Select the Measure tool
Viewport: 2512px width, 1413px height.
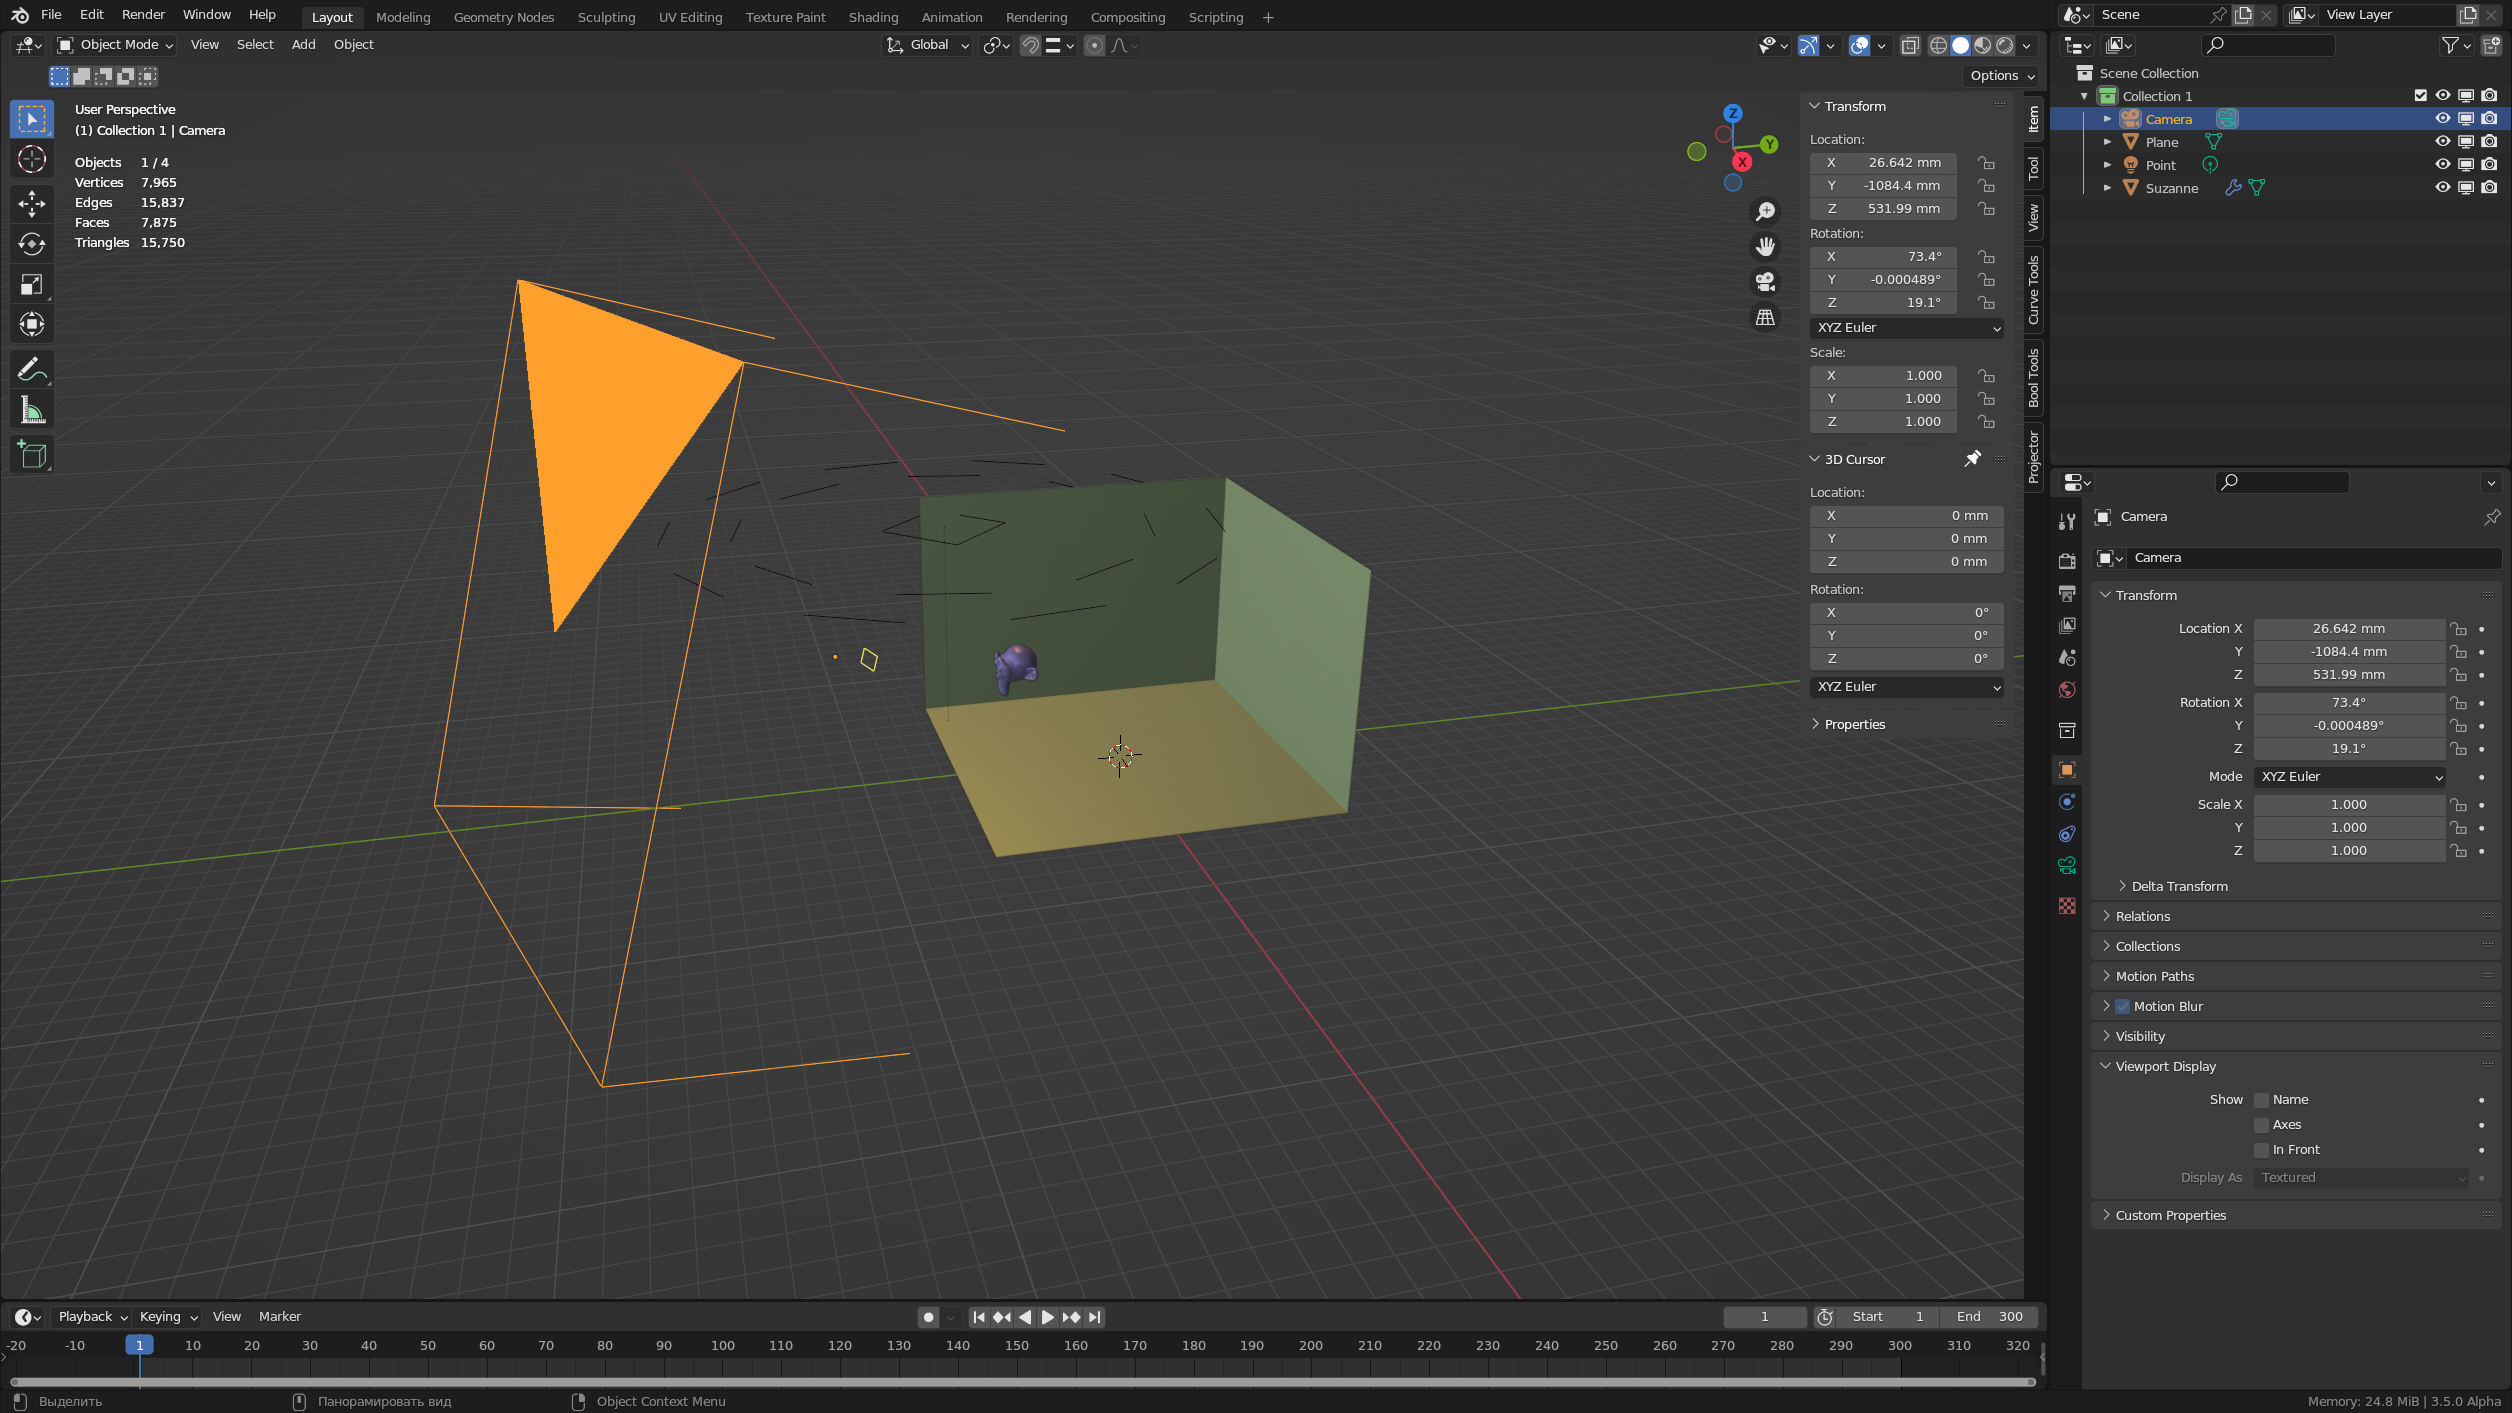point(32,410)
